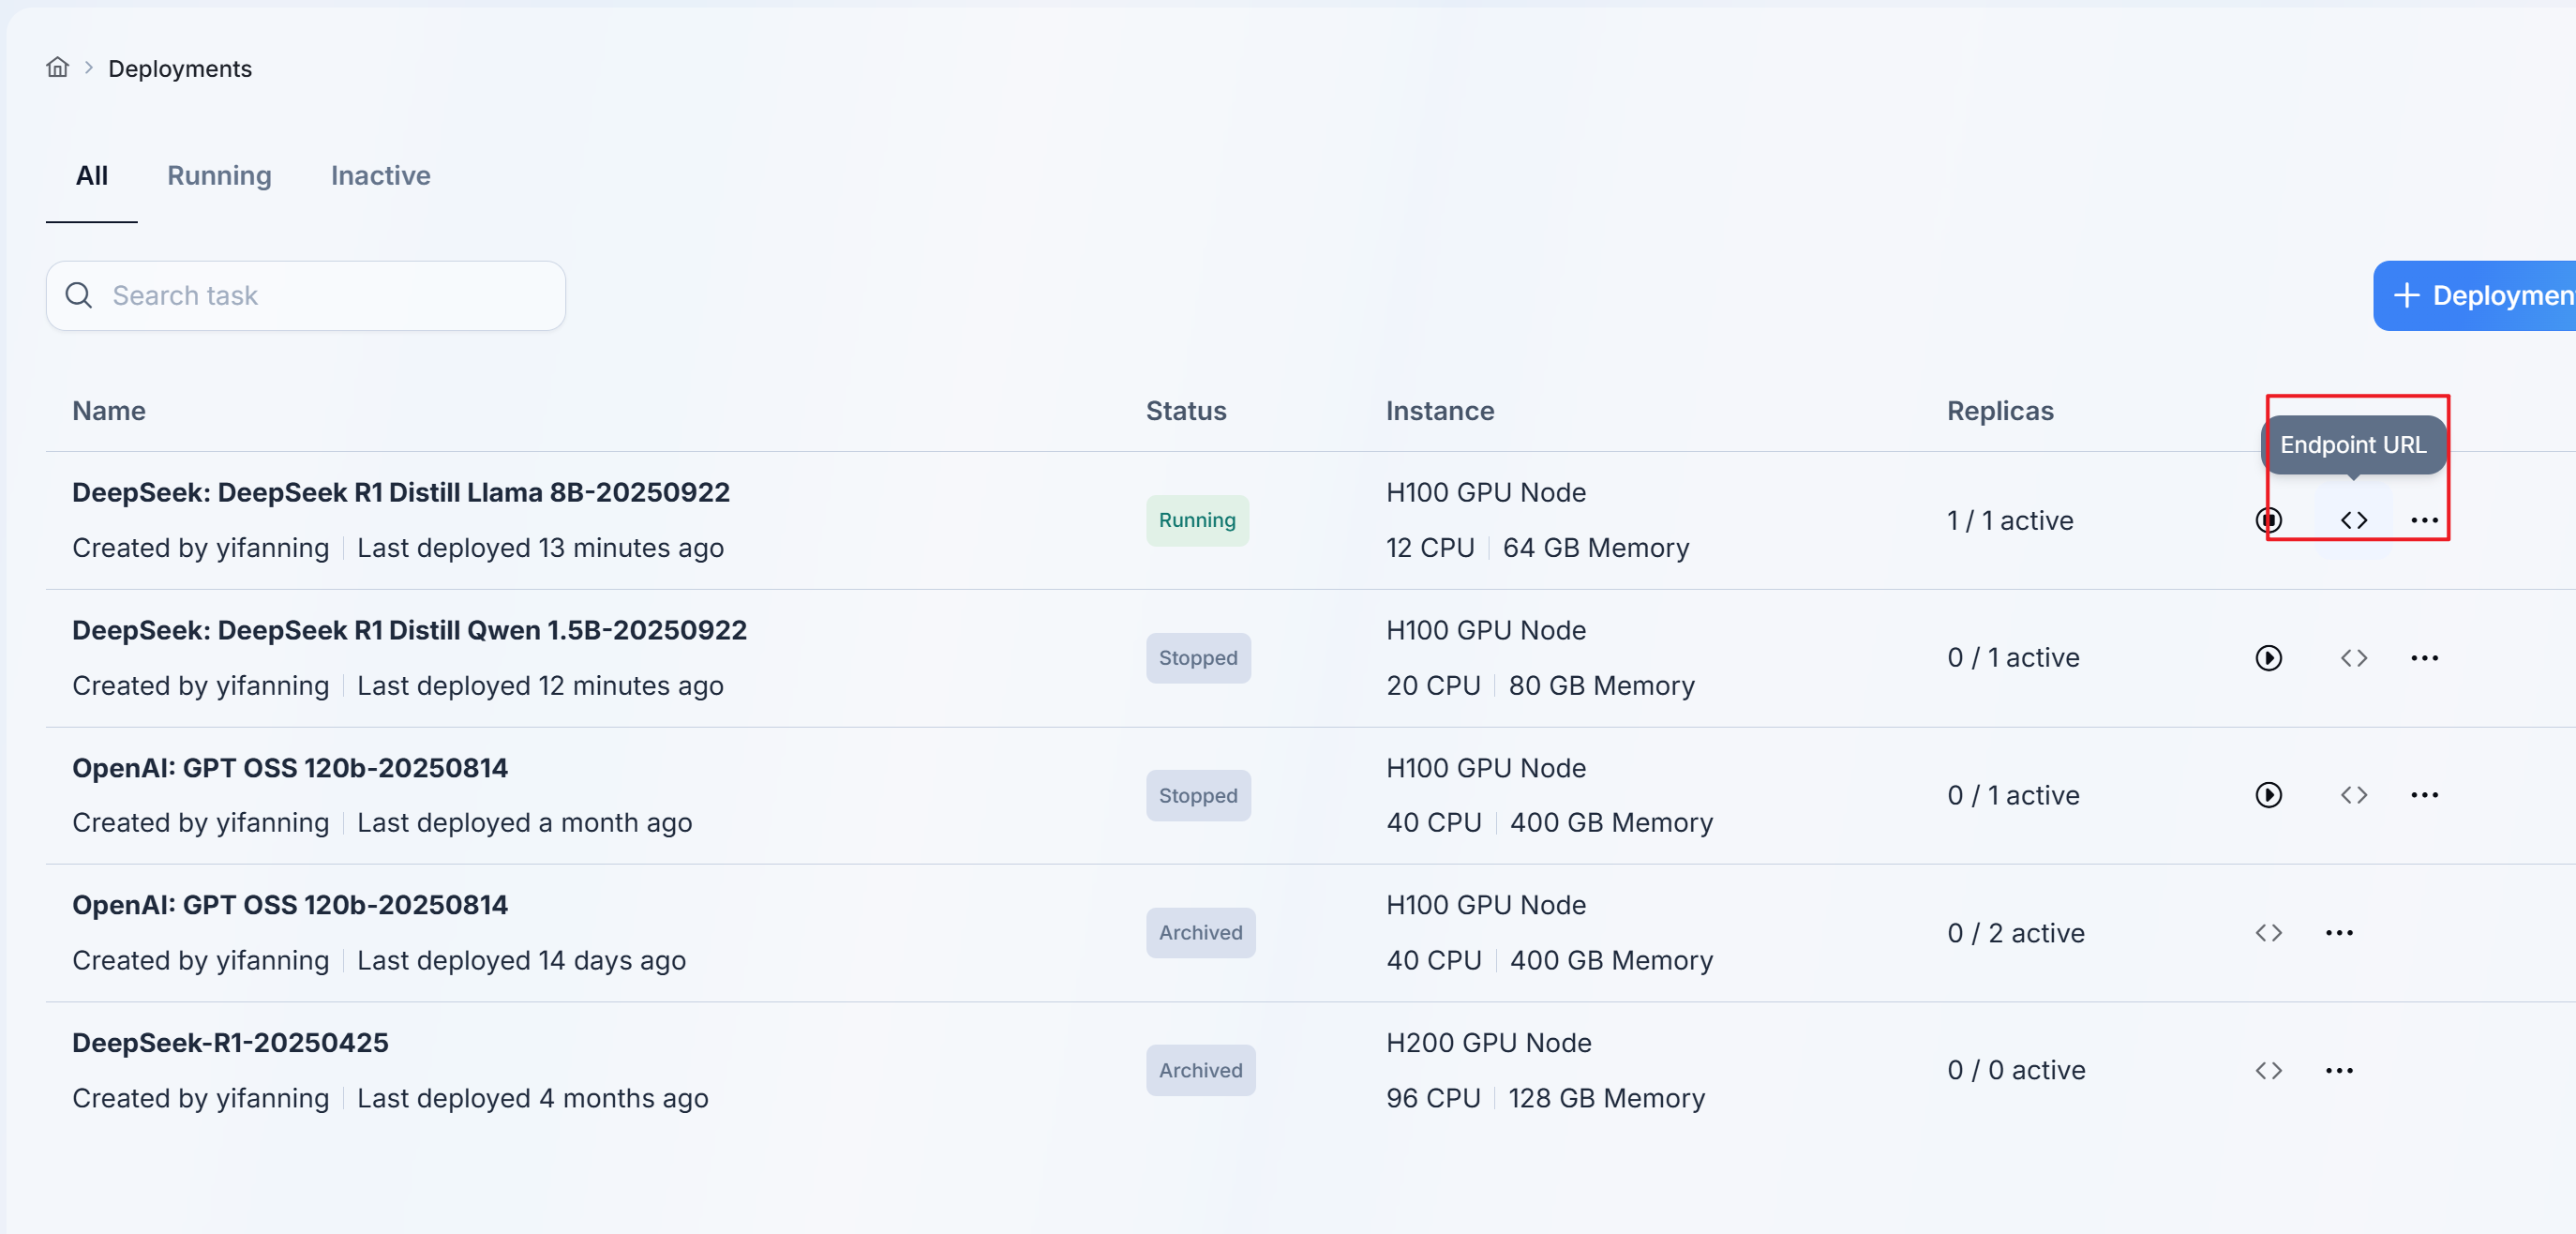Screen dimensions: 2576x1234
Task: Start the stopped GPT OSS 120b deployment
Action: (2268, 795)
